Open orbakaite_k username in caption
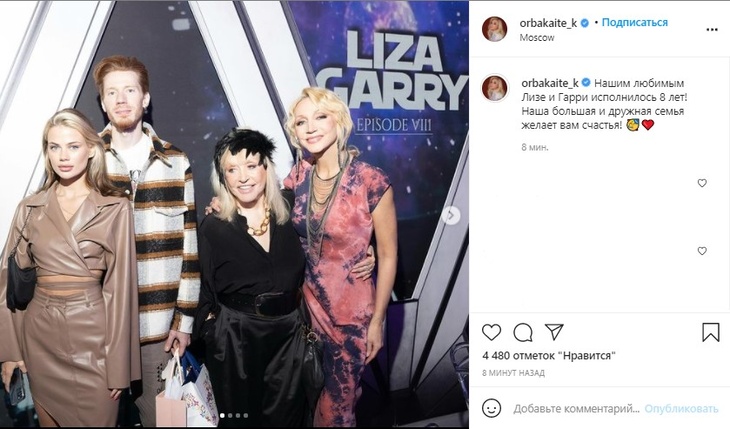The height and width of the screenshot is (429, 730). click(550, 83)
